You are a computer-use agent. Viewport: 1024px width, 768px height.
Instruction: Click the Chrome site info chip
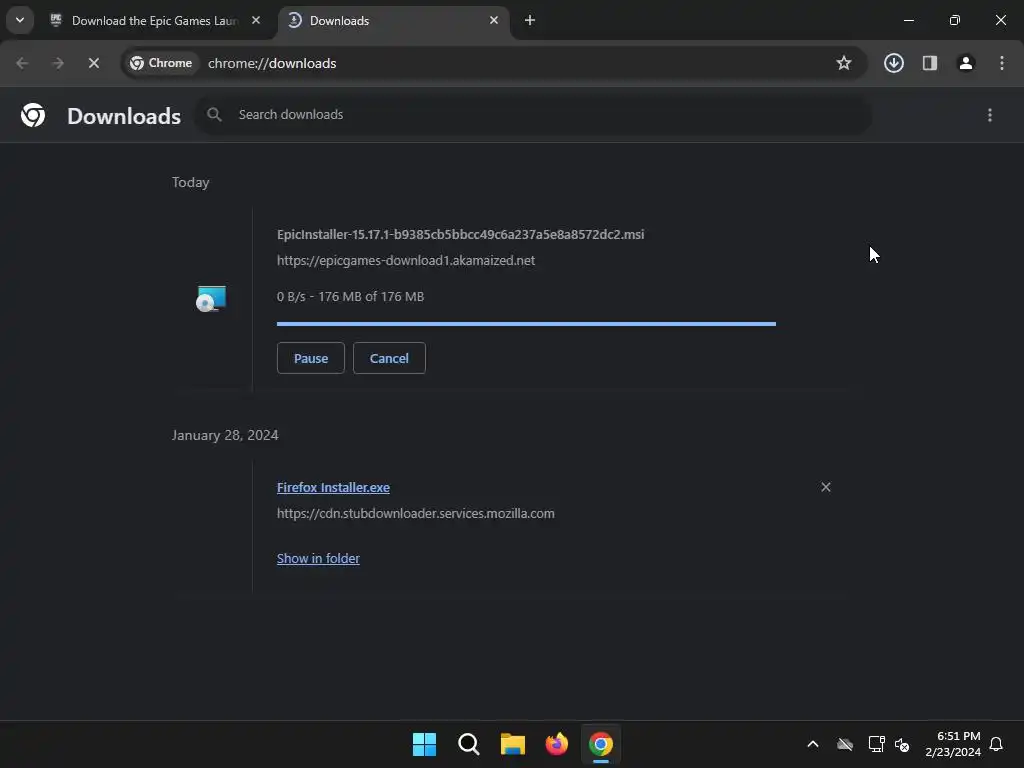[161, 63]
